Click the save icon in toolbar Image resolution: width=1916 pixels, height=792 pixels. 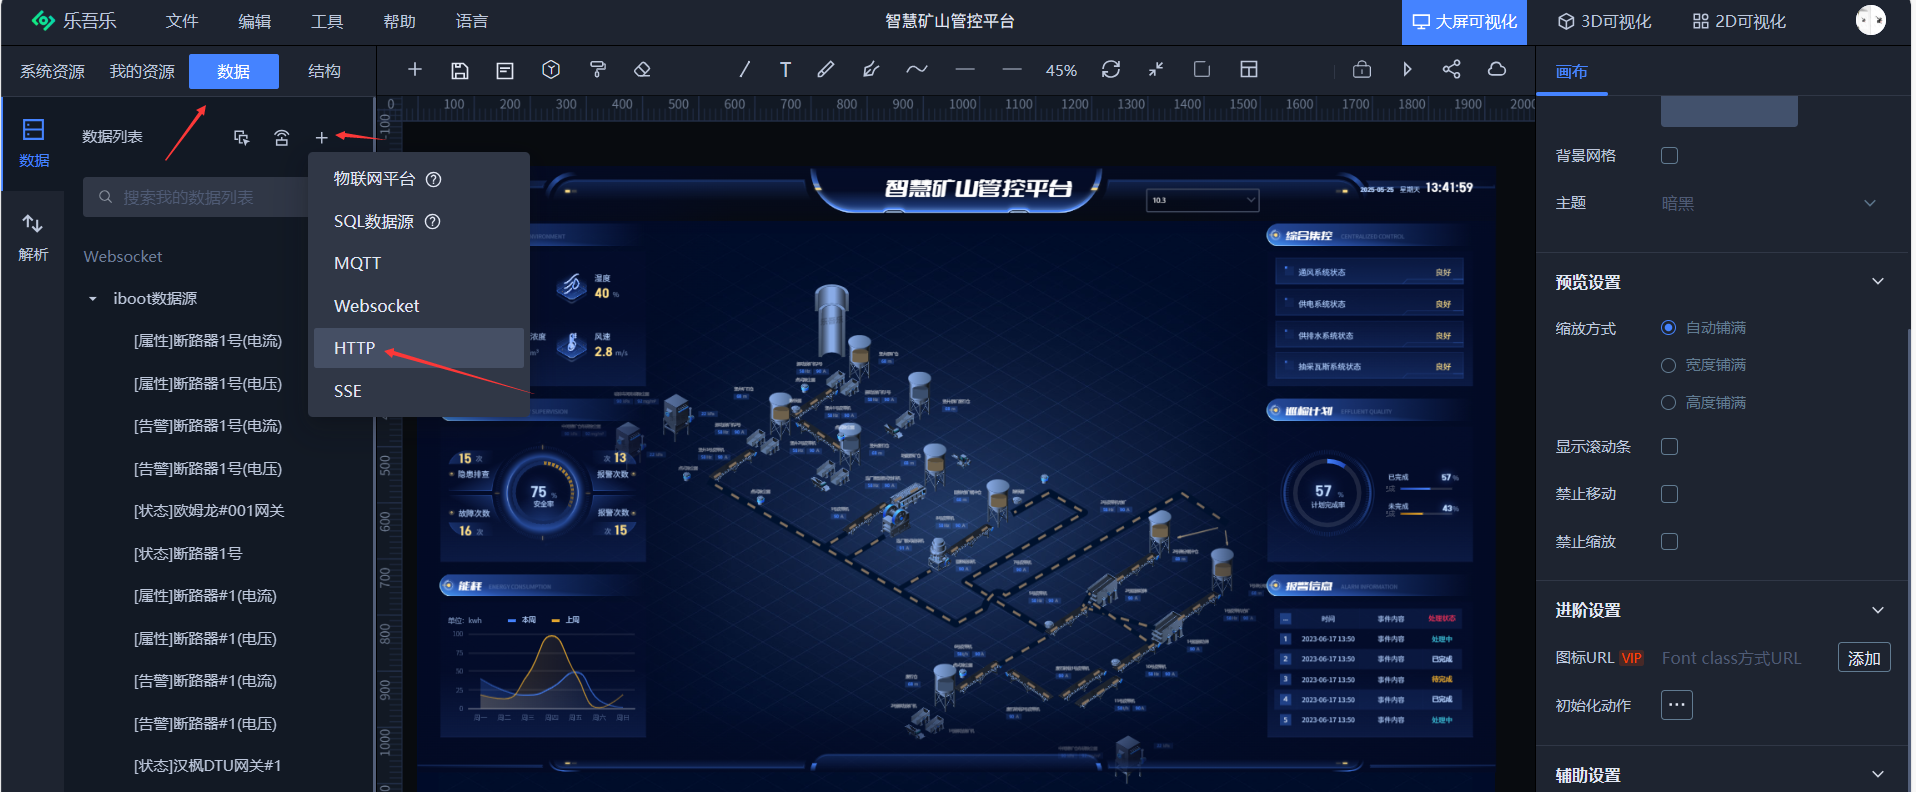pyautogui.click(x=460, y=70)
